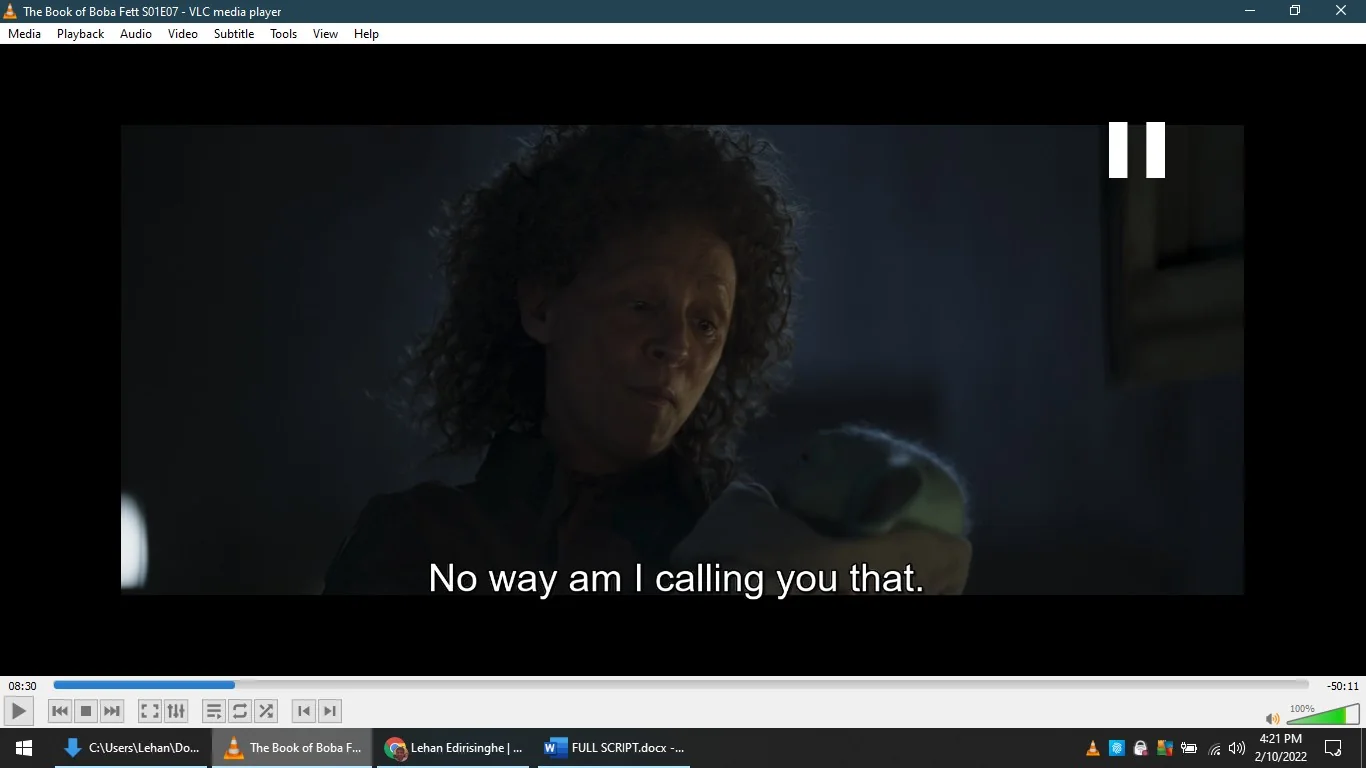Go to the next chapter
The image size is (1366, 768).
coord(330,711)
